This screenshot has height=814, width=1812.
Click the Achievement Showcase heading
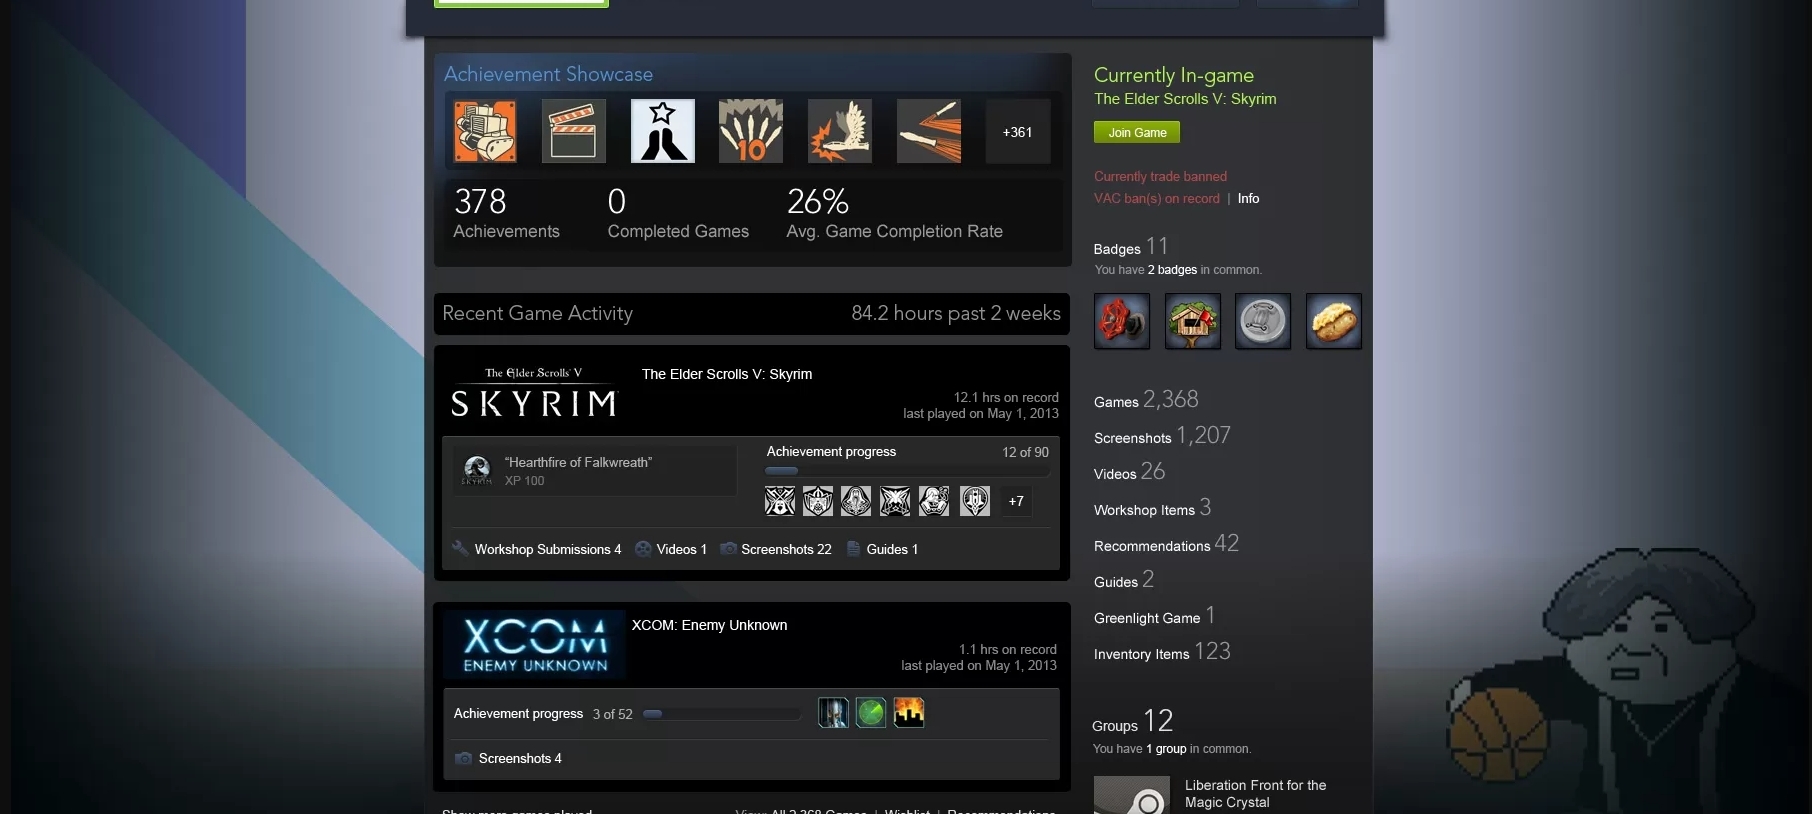[x=548, y=74]
